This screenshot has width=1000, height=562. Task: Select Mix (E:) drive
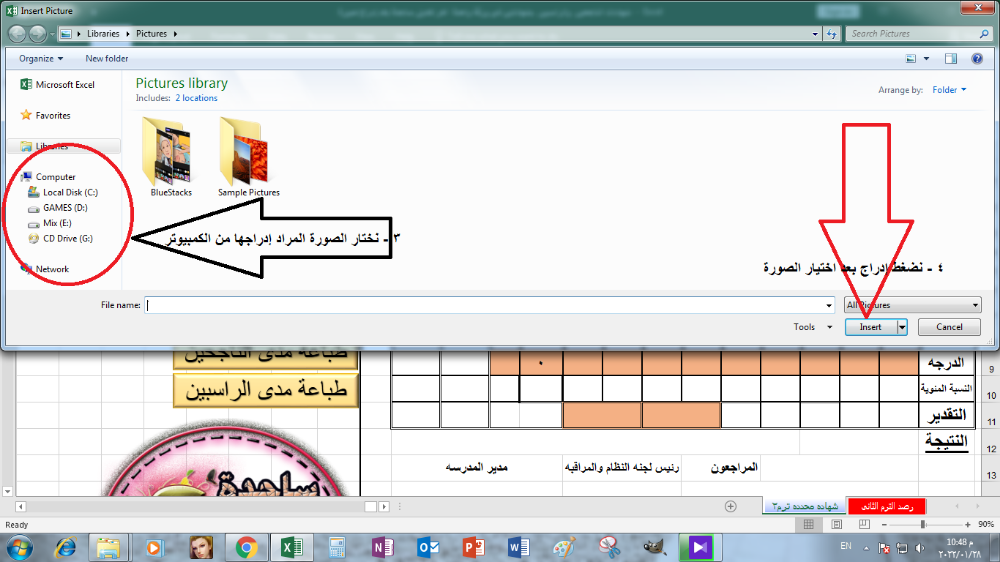coord(50,223)
